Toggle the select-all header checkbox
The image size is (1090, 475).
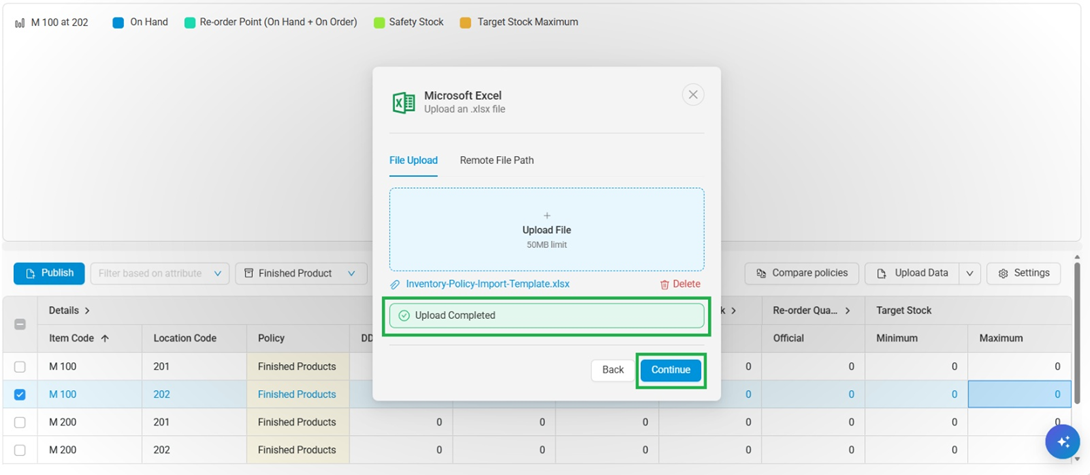[x=20, y=324]
